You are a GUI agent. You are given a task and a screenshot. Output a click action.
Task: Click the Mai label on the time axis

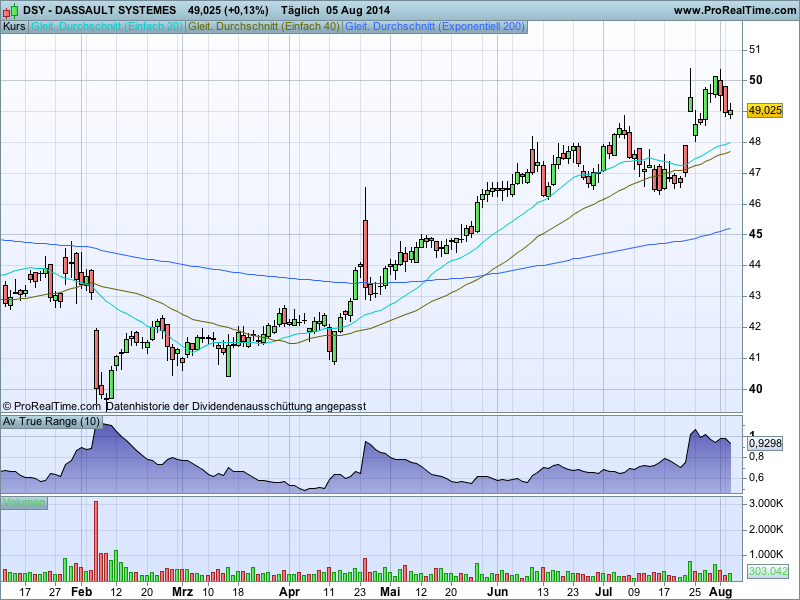coord(390,592)
